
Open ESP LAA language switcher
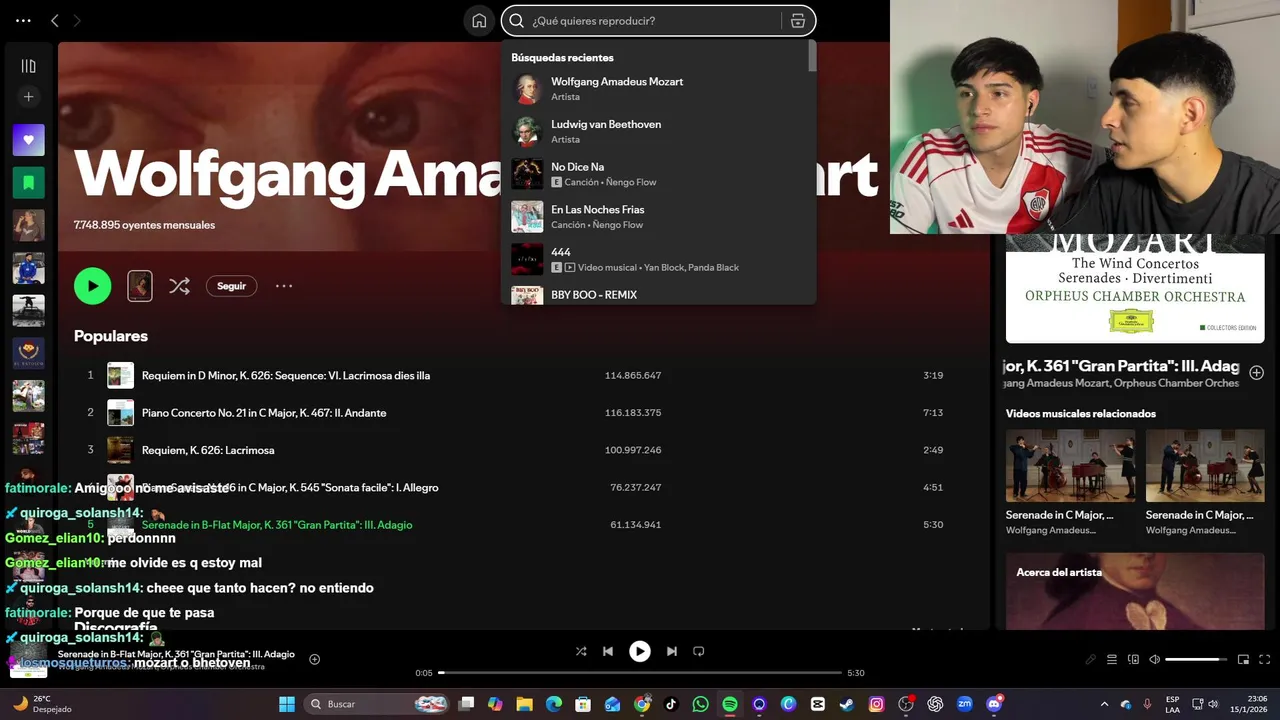[x=1172, y=704]
